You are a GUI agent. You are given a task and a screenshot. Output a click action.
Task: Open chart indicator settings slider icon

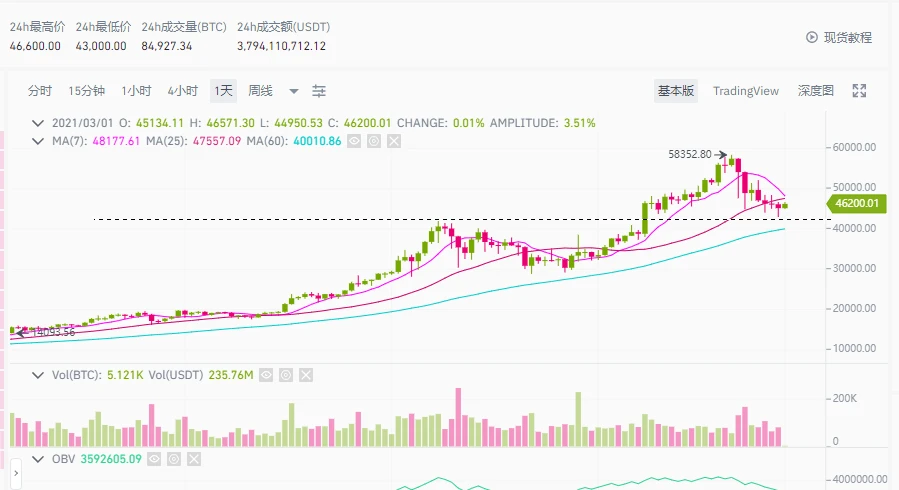coord(319,91)
